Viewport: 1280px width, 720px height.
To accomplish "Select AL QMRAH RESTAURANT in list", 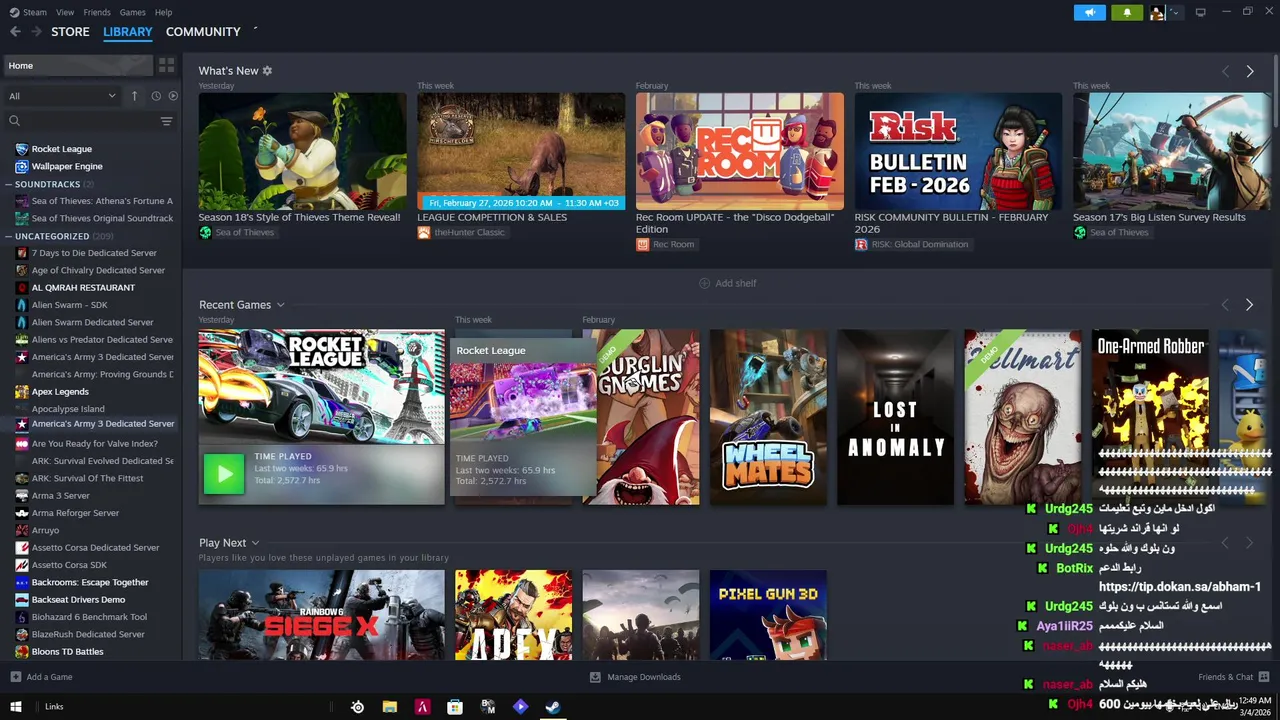I will [83, 288].
